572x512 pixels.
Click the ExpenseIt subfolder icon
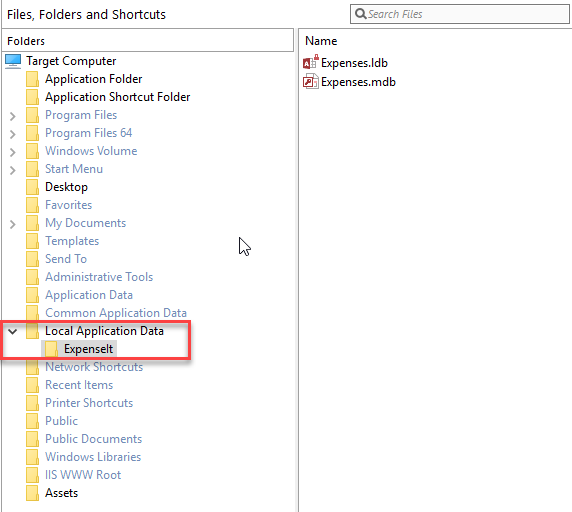pyautogui.click(x=51, y=349)
